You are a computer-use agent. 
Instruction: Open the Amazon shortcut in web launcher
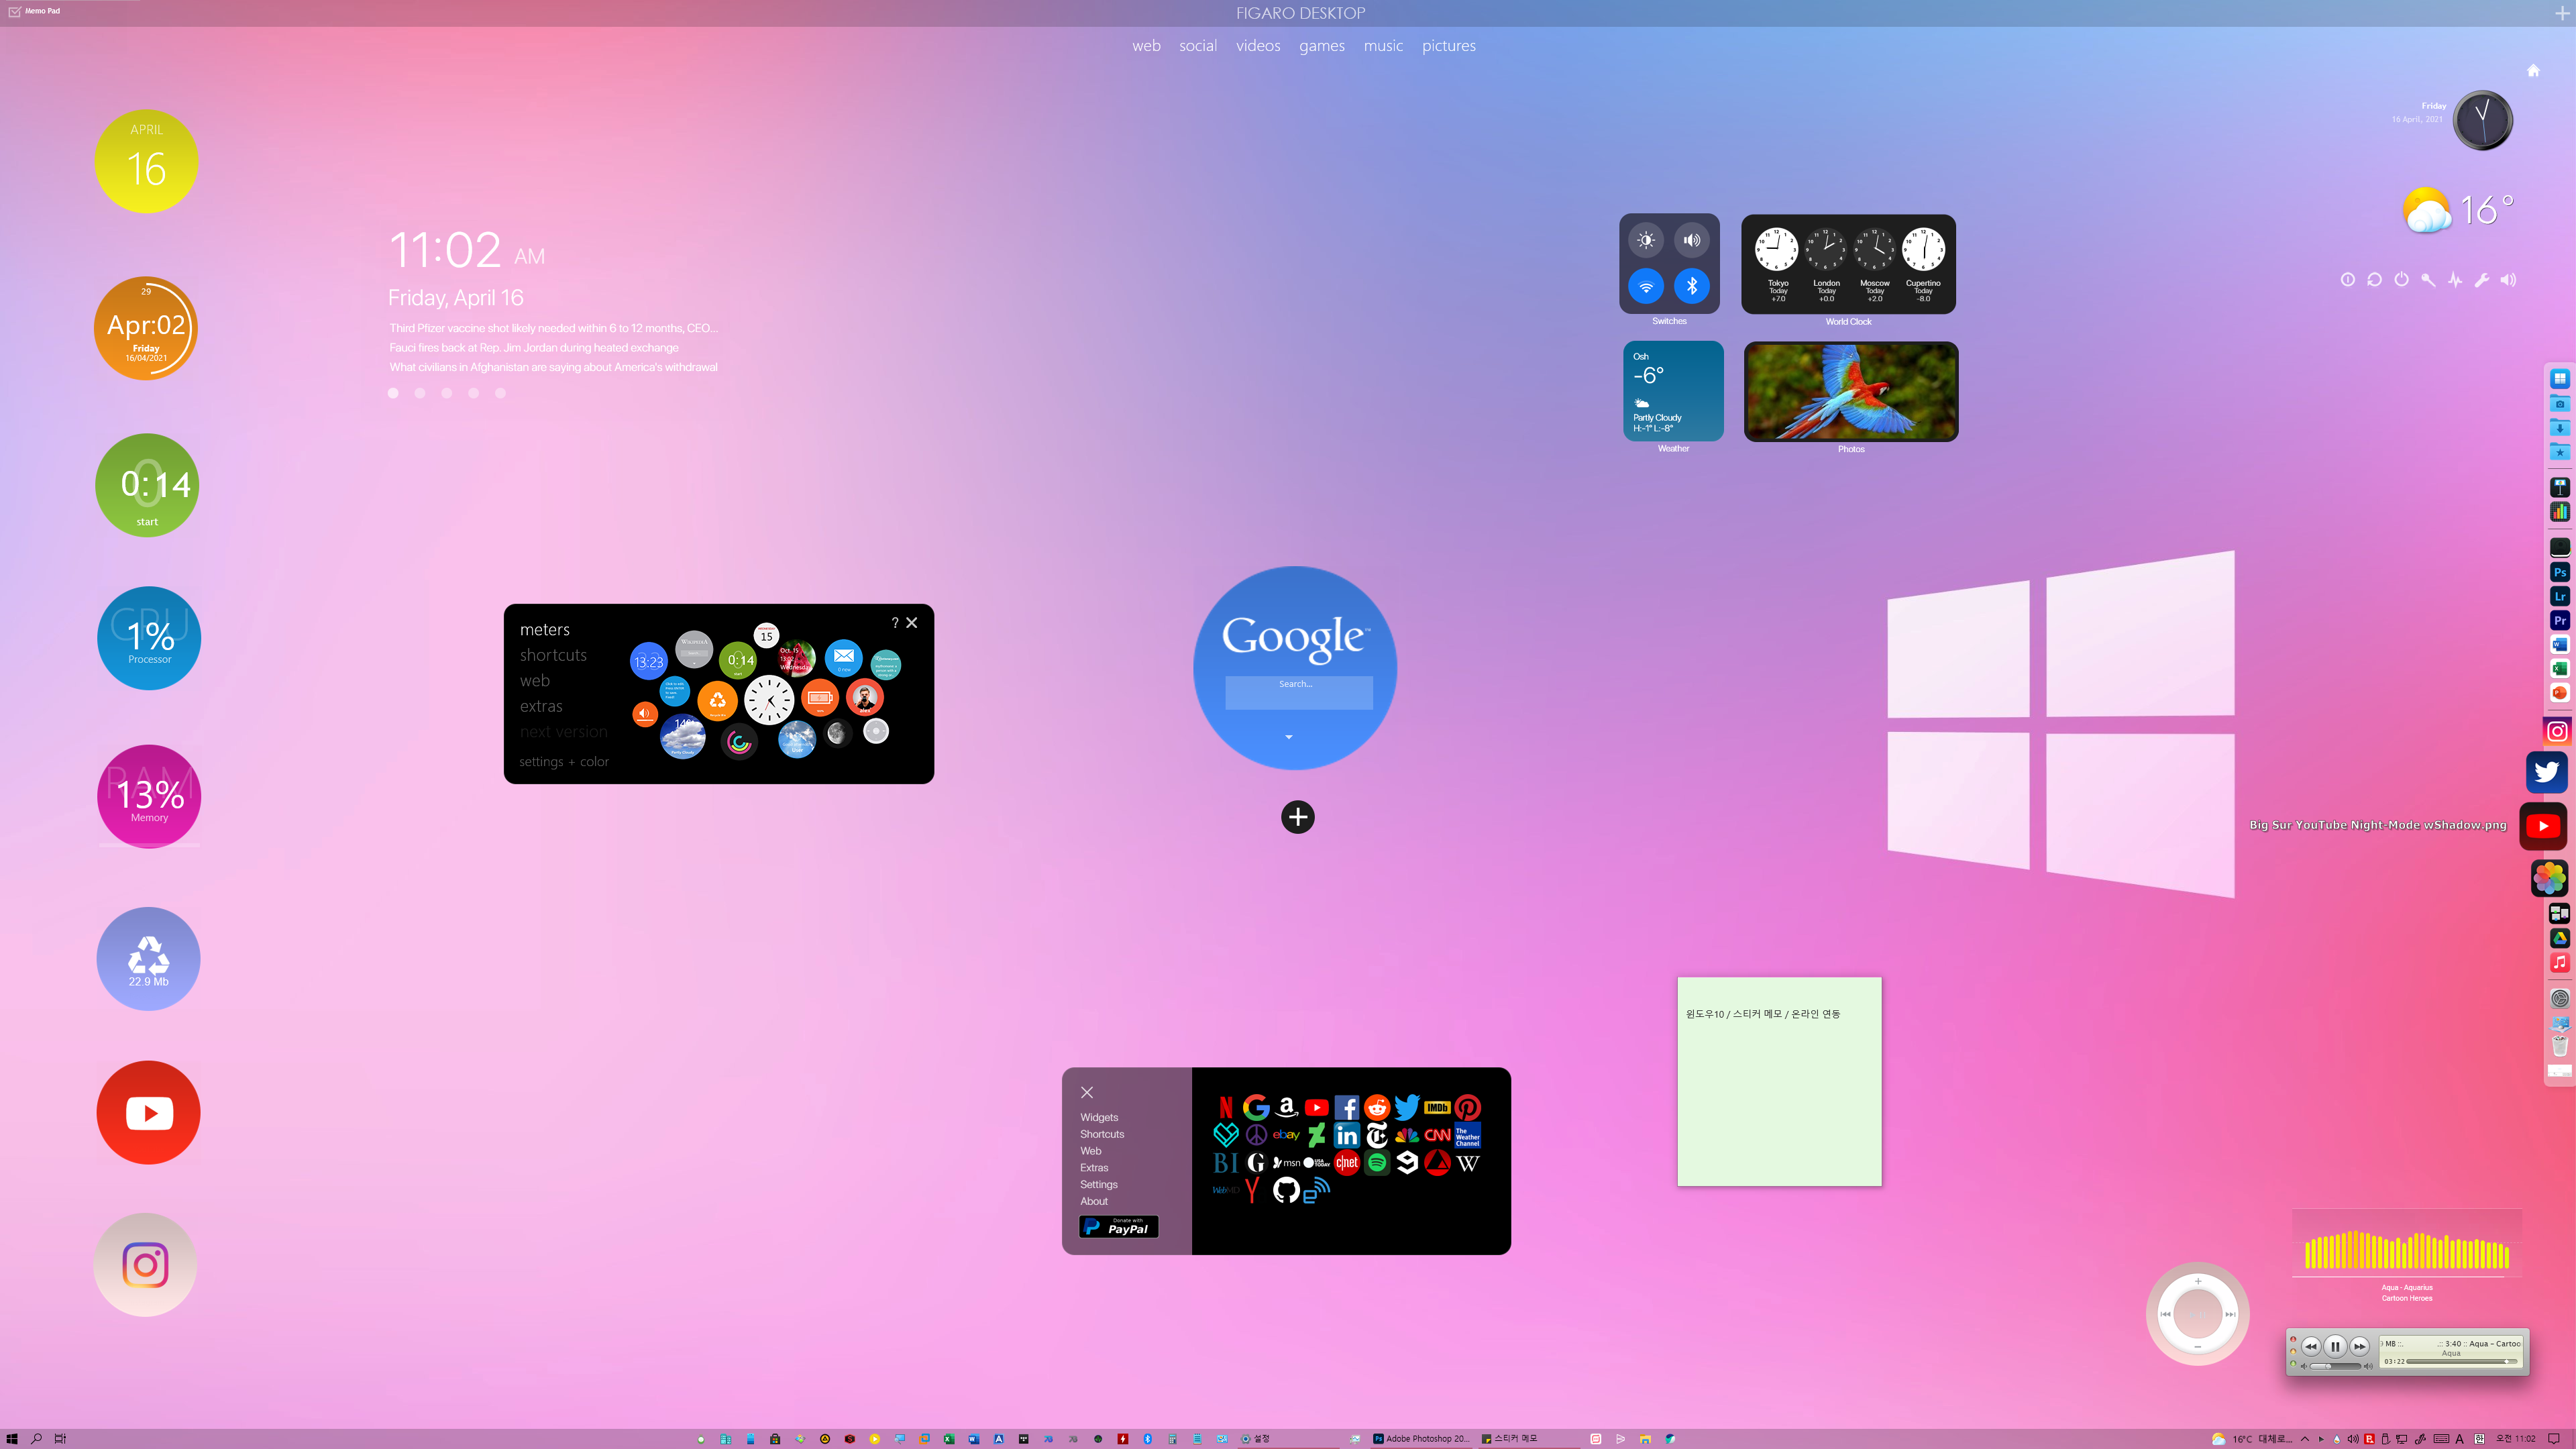click(1287, 1107)
